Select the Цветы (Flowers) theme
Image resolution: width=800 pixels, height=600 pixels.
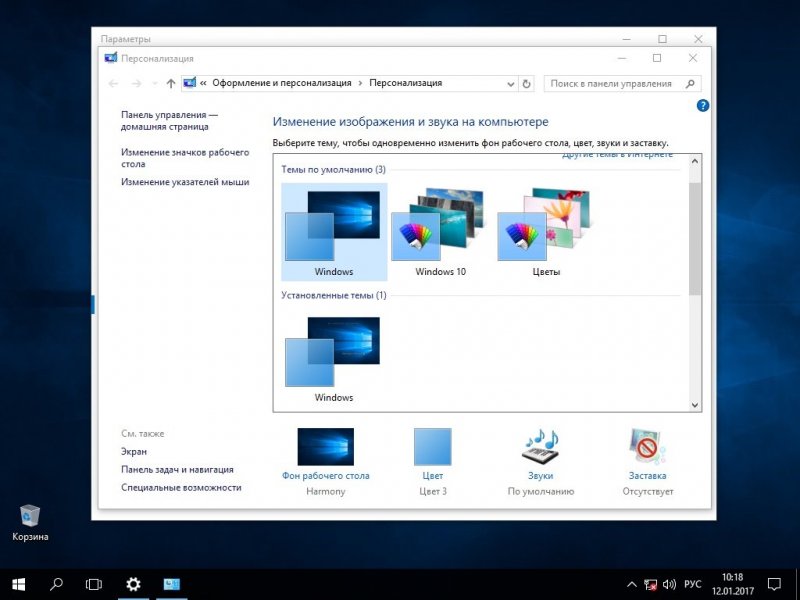546,232
